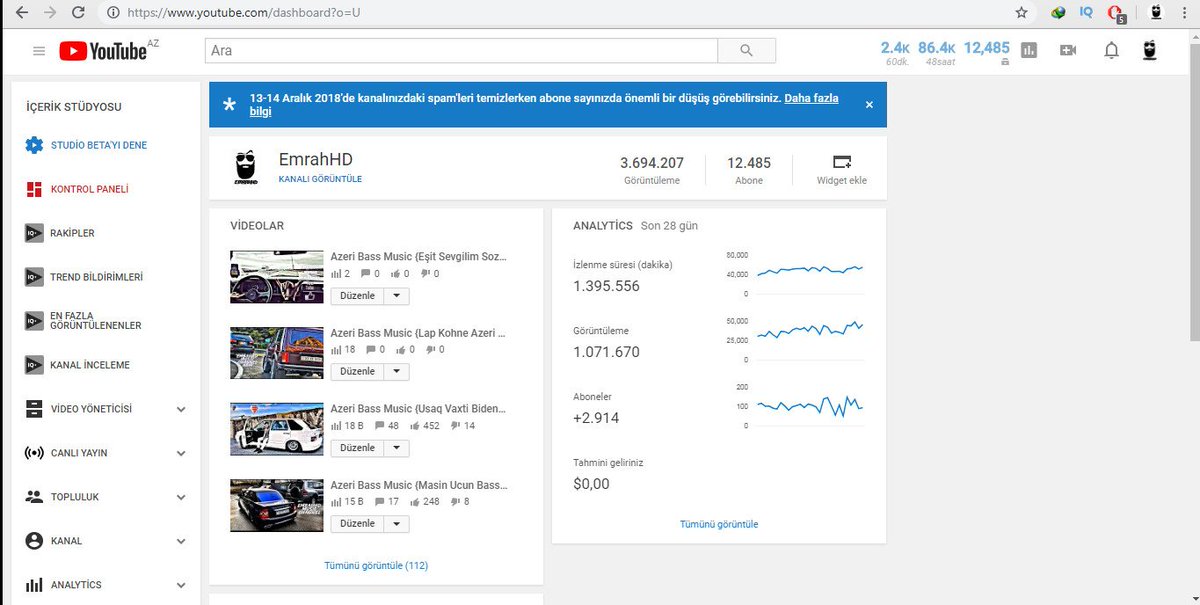Click the Studio Beta gear icon

coord(34,145)
